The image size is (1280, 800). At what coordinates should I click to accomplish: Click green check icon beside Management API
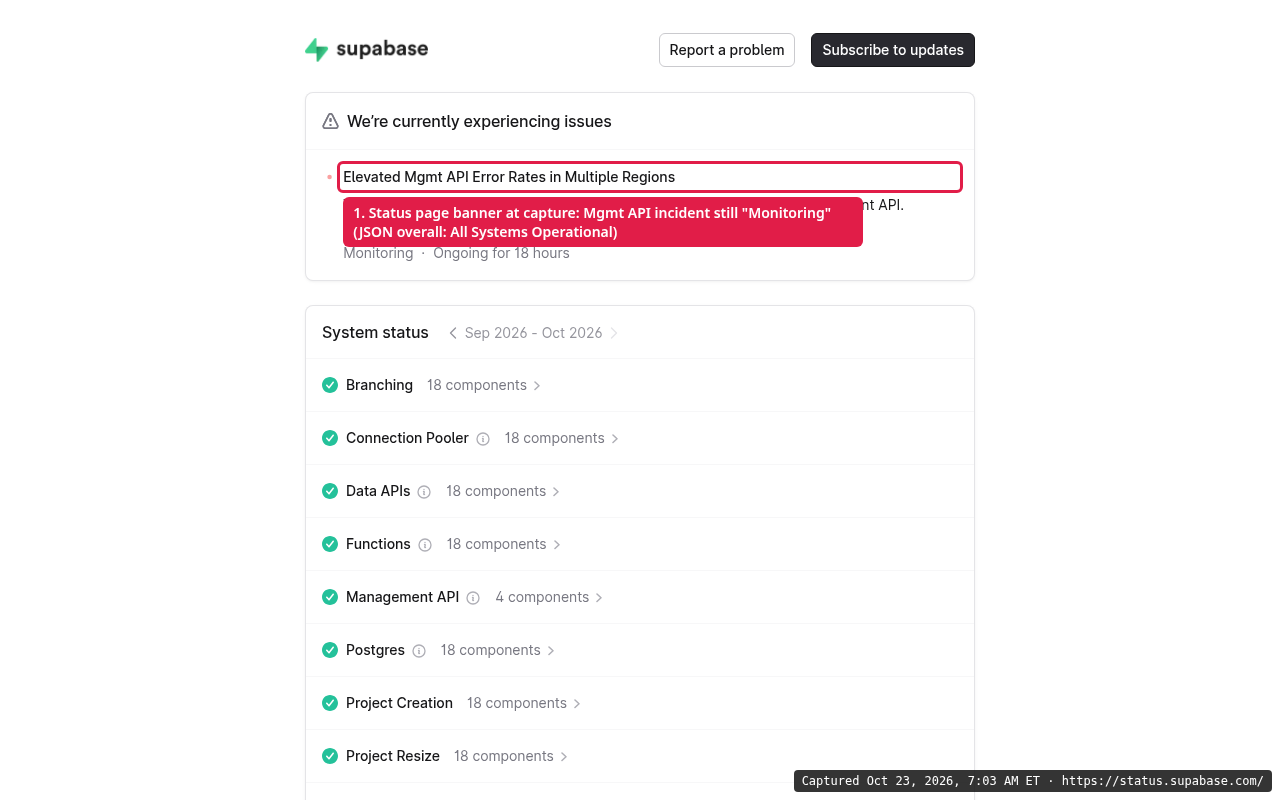[x=330, y=597]
